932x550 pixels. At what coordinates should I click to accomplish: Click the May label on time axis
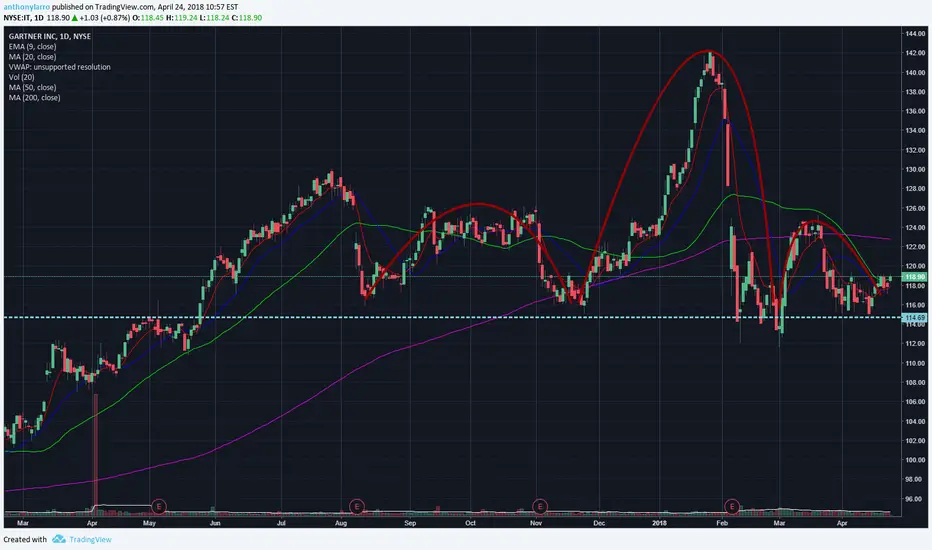[x=149, y=523]
